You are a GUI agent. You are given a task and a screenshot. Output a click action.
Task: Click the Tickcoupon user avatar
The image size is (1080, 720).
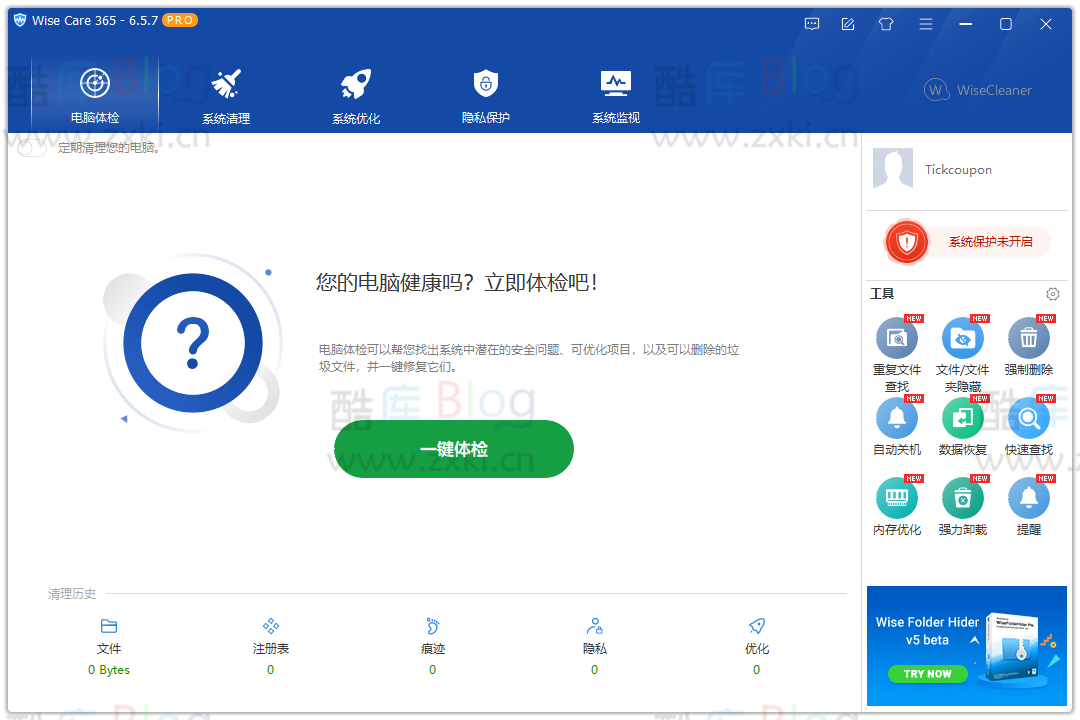pos(892,168)
